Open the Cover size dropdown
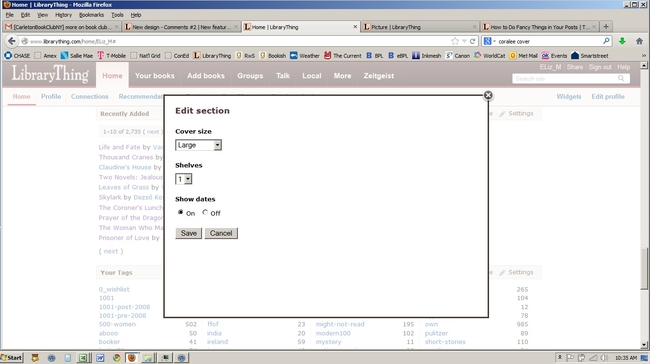650x364 pixels. click(x=198, y=145)
